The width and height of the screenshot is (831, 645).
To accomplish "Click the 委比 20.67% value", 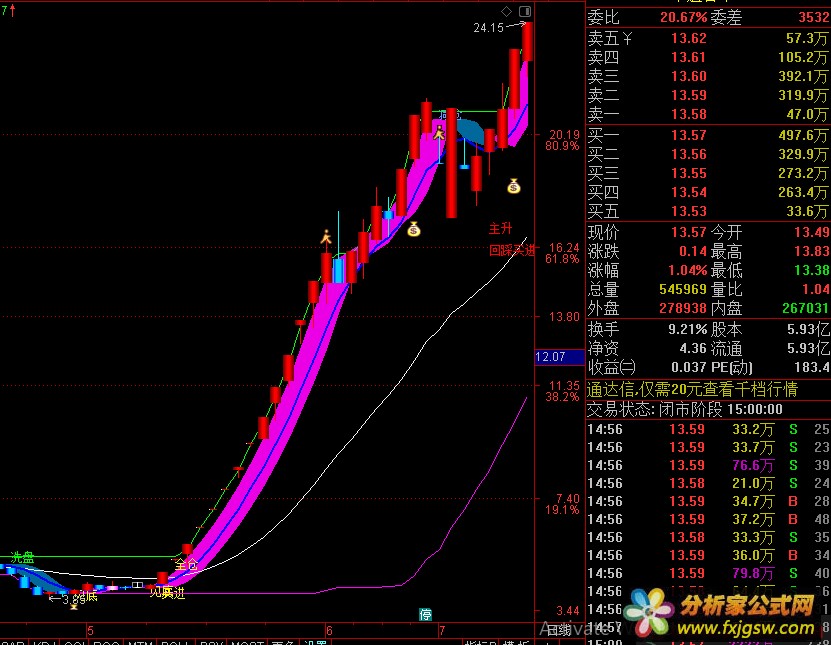I will coord(683,17).
